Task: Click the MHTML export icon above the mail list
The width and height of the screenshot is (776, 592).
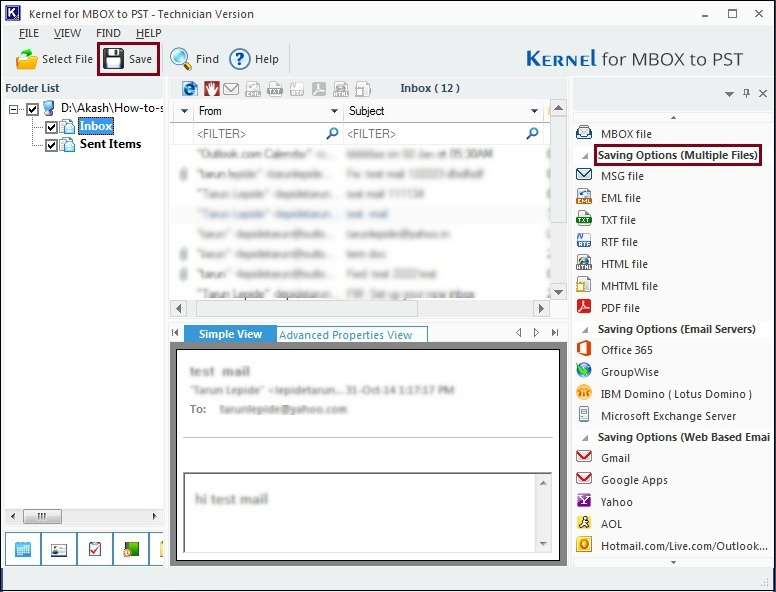Action: coord(363,89)
